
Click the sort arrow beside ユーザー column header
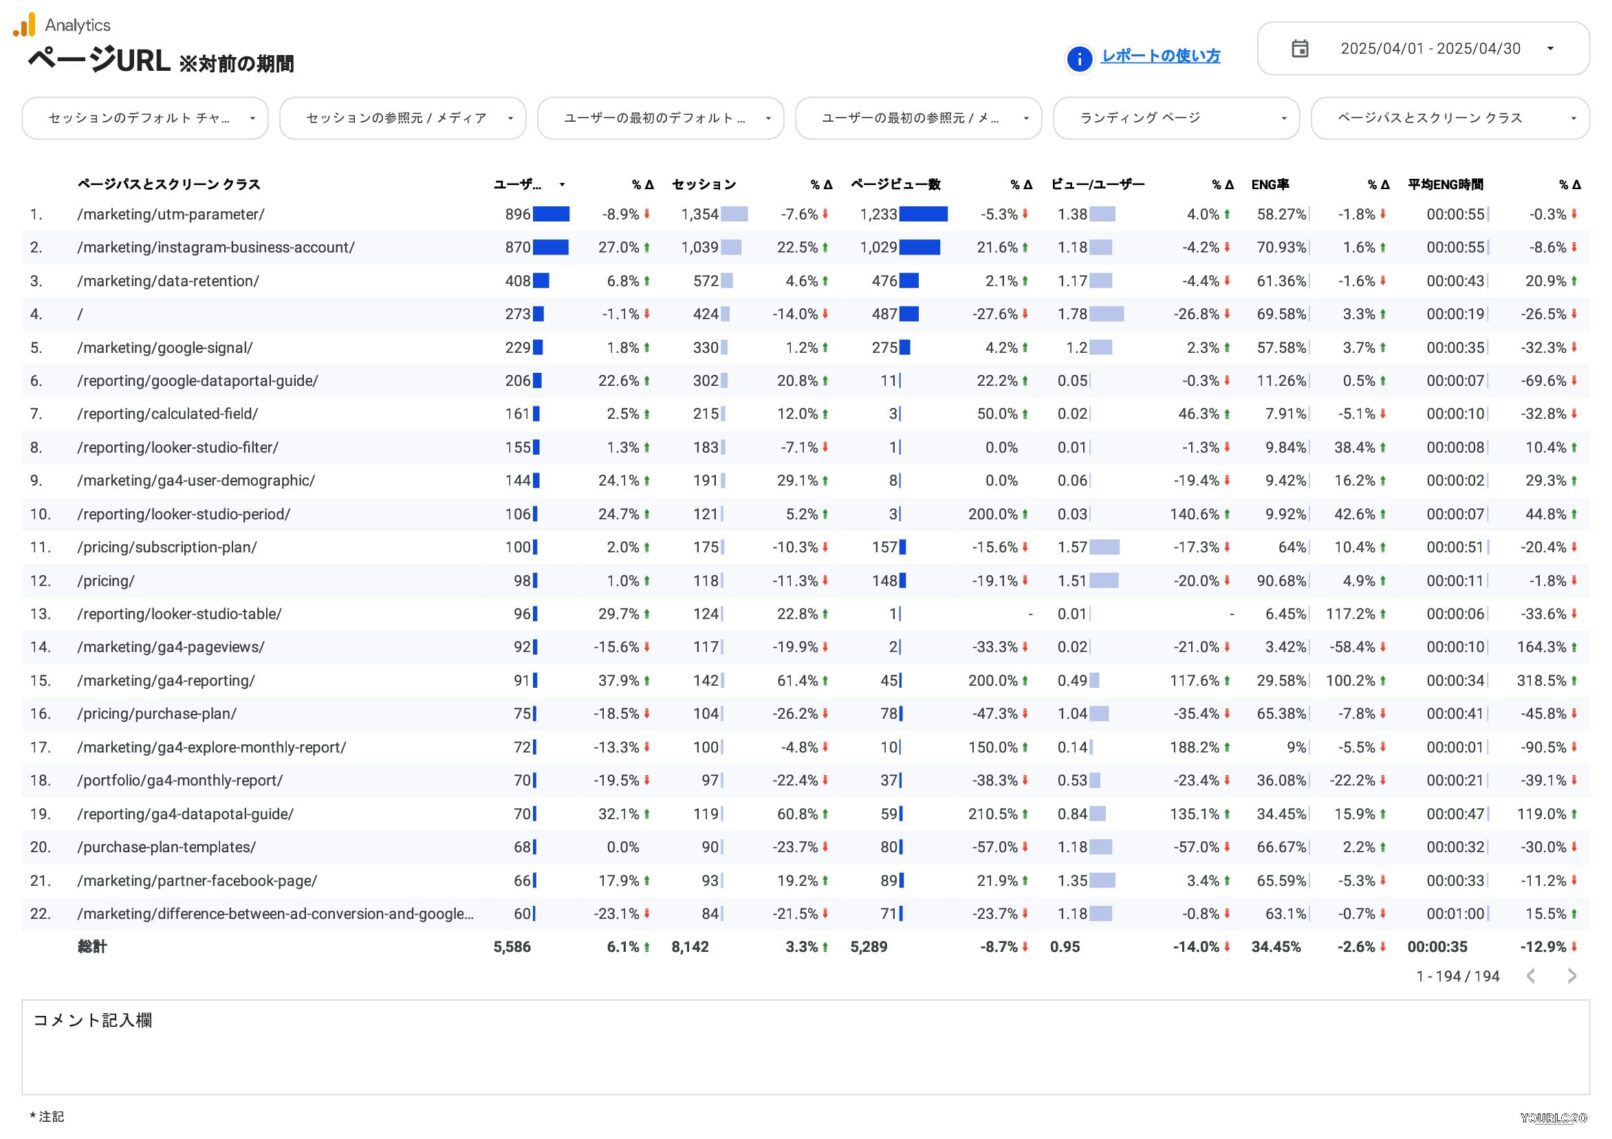562,185
